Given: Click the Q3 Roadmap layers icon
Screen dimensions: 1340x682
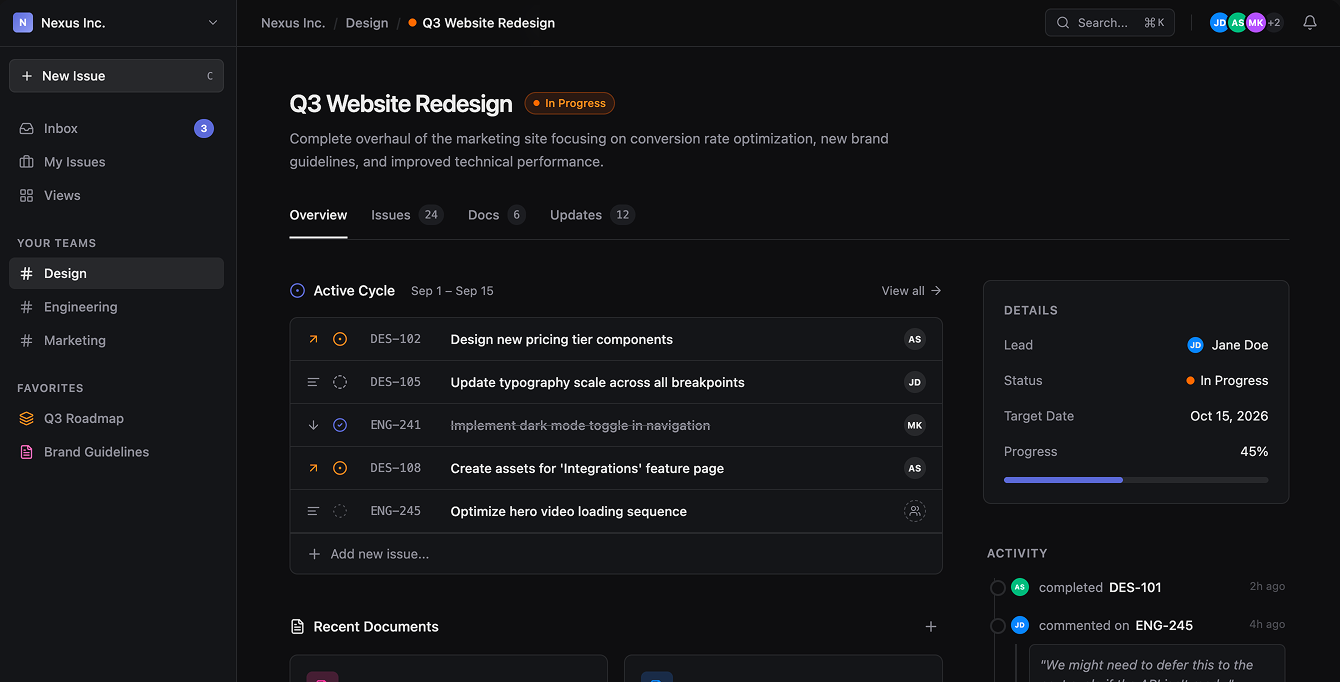Looking at the screenshot, I should point(27,418).
